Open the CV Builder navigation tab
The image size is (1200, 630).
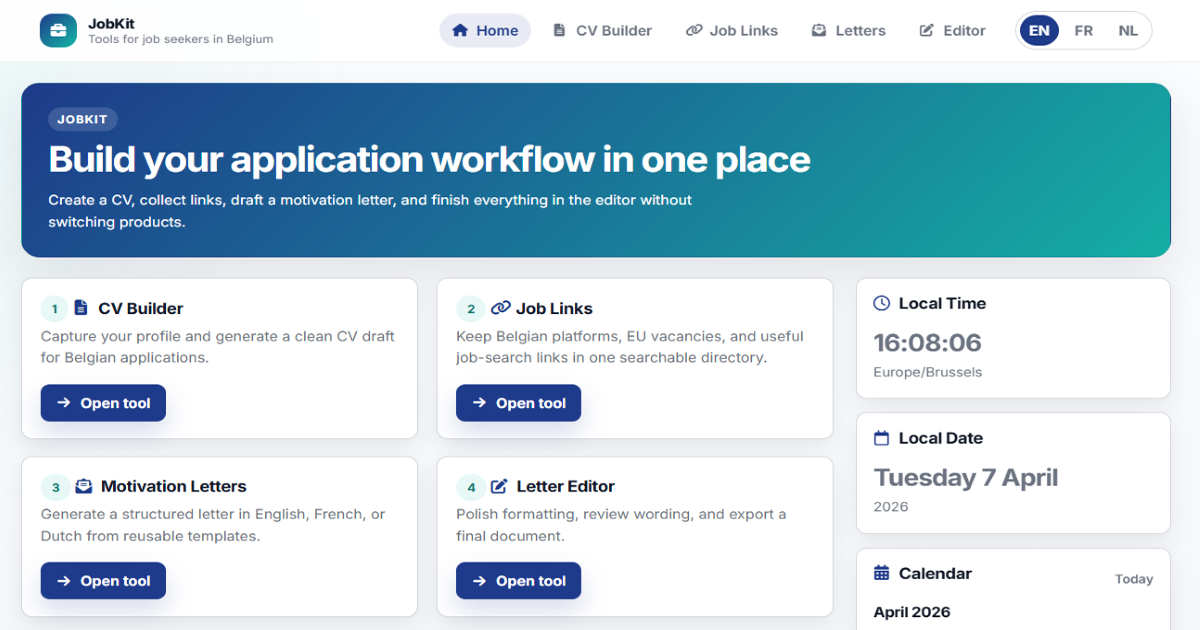602,30
